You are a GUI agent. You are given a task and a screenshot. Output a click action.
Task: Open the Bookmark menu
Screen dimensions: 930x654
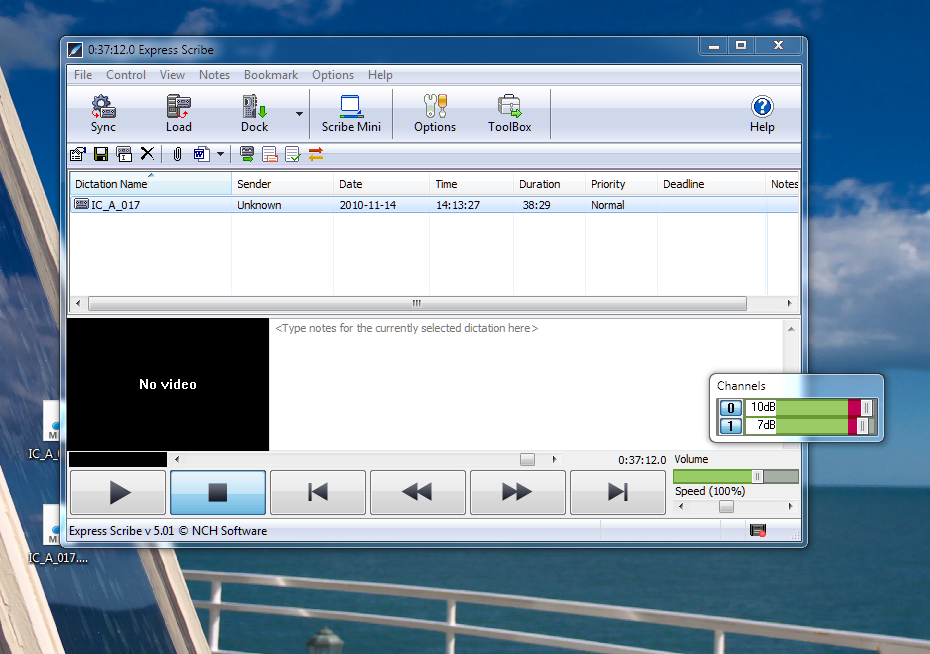(x=270, y=75)
